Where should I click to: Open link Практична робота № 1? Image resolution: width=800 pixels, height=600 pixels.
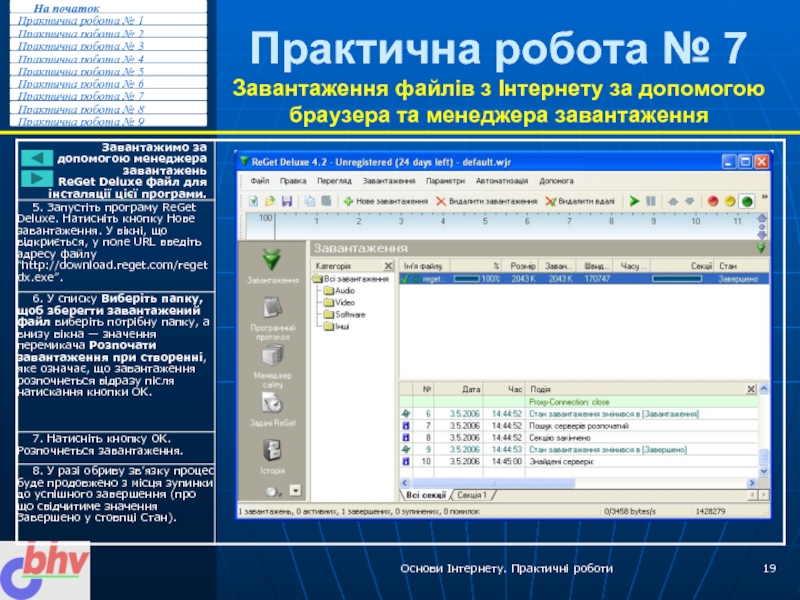81,21
